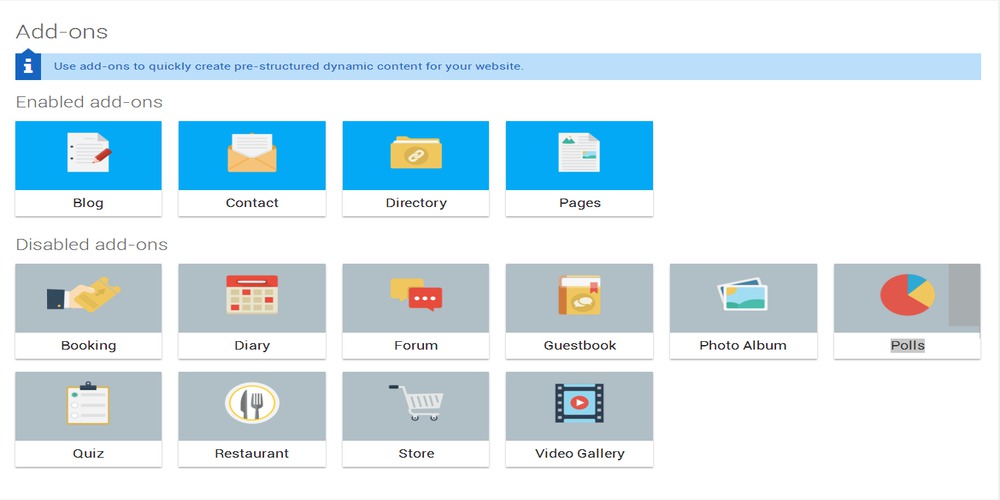Select the Restaurant plate icon
The width and height of the screenshot is (1000, 500).
pyautogui.click(x=252, y=403)
